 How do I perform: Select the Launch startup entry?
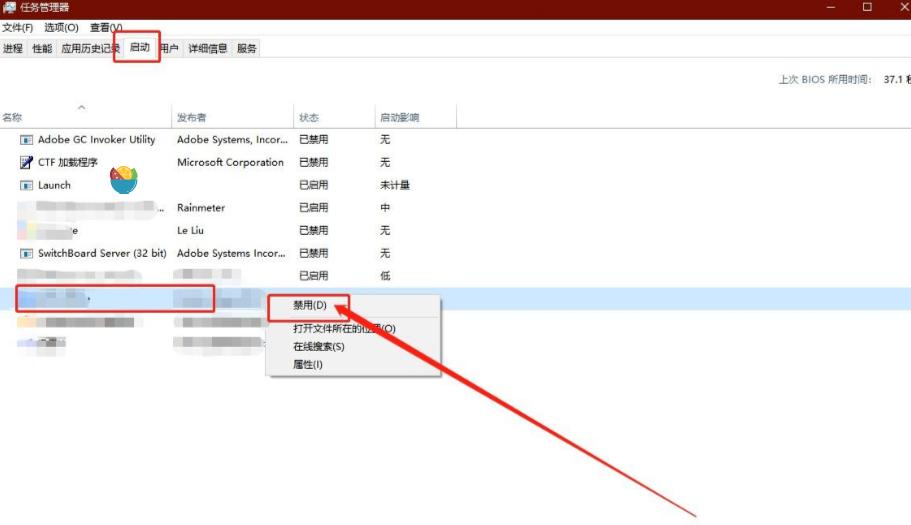(228, 185)
